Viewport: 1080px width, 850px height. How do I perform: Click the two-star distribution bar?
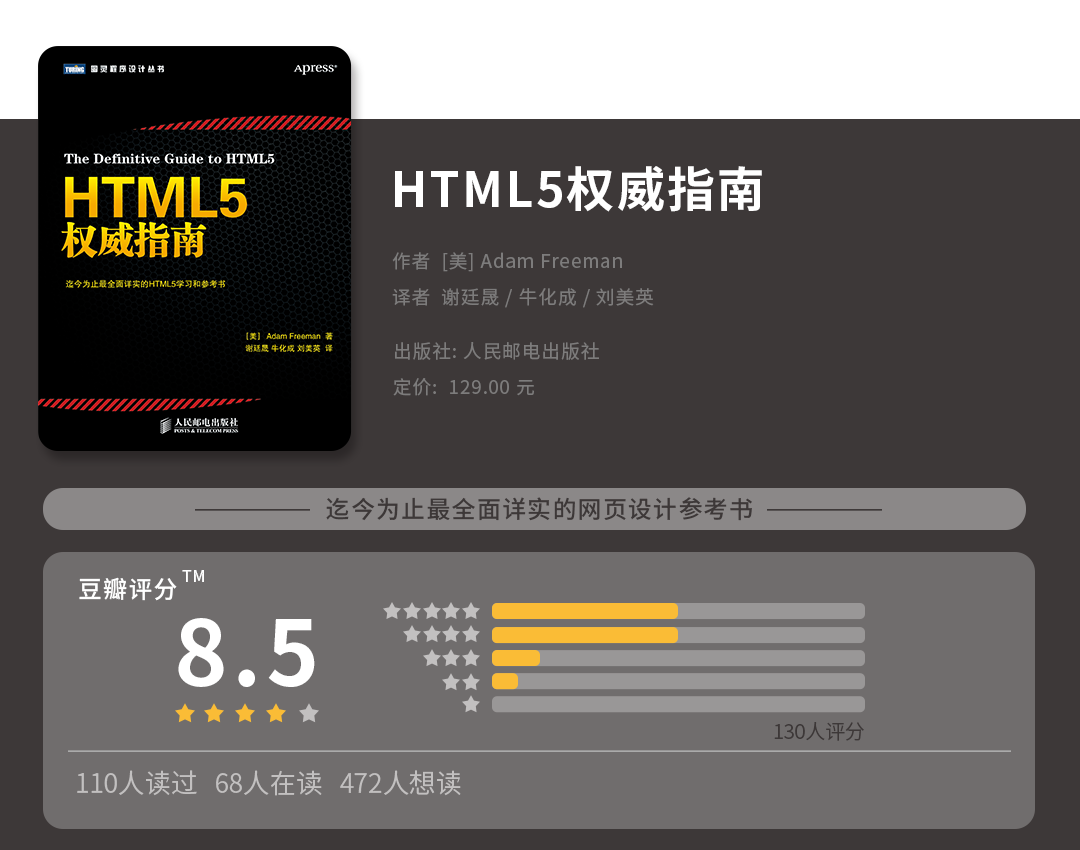(678, 681)
